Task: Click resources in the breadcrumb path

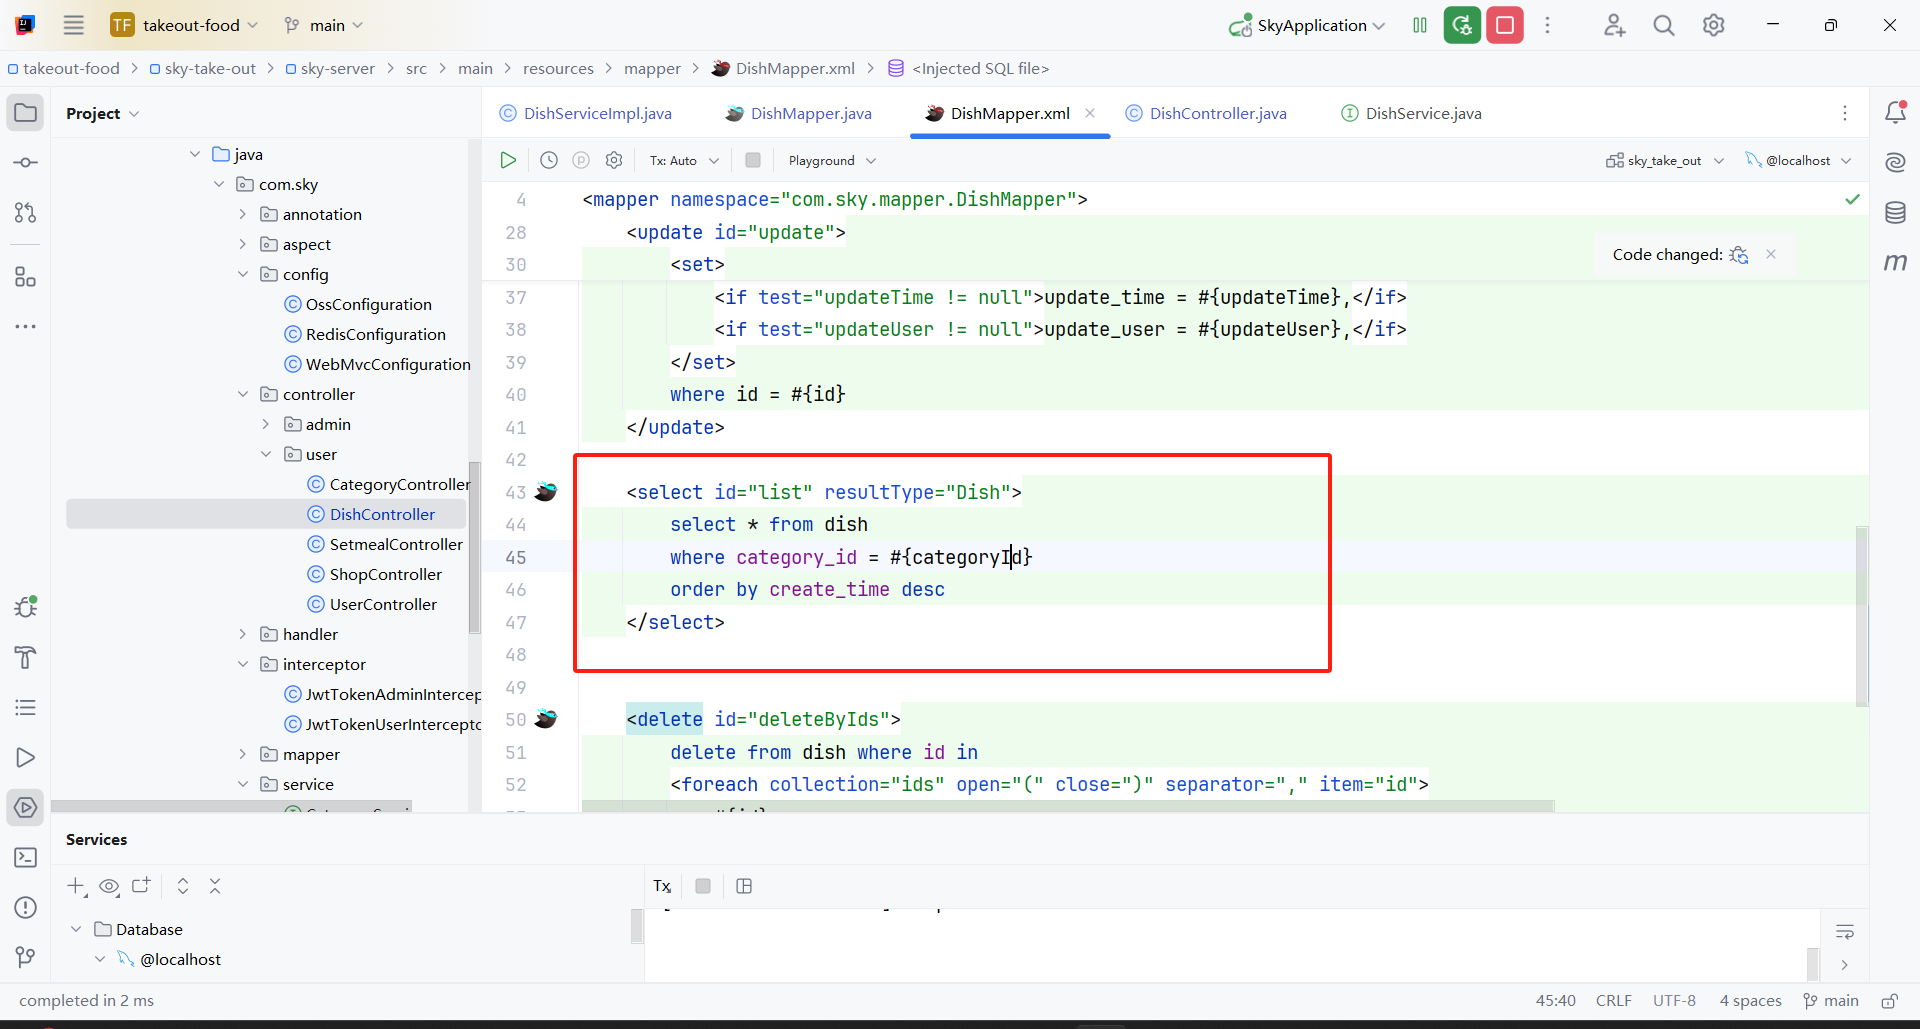Action: coord(558,68)
